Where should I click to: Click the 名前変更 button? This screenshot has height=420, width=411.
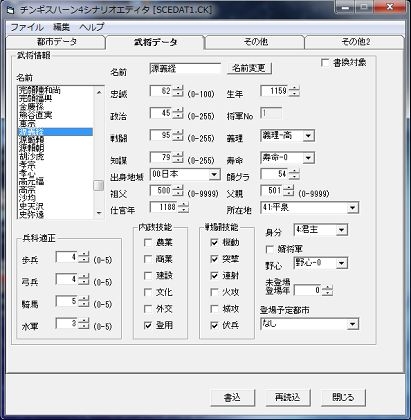[249, 68]
